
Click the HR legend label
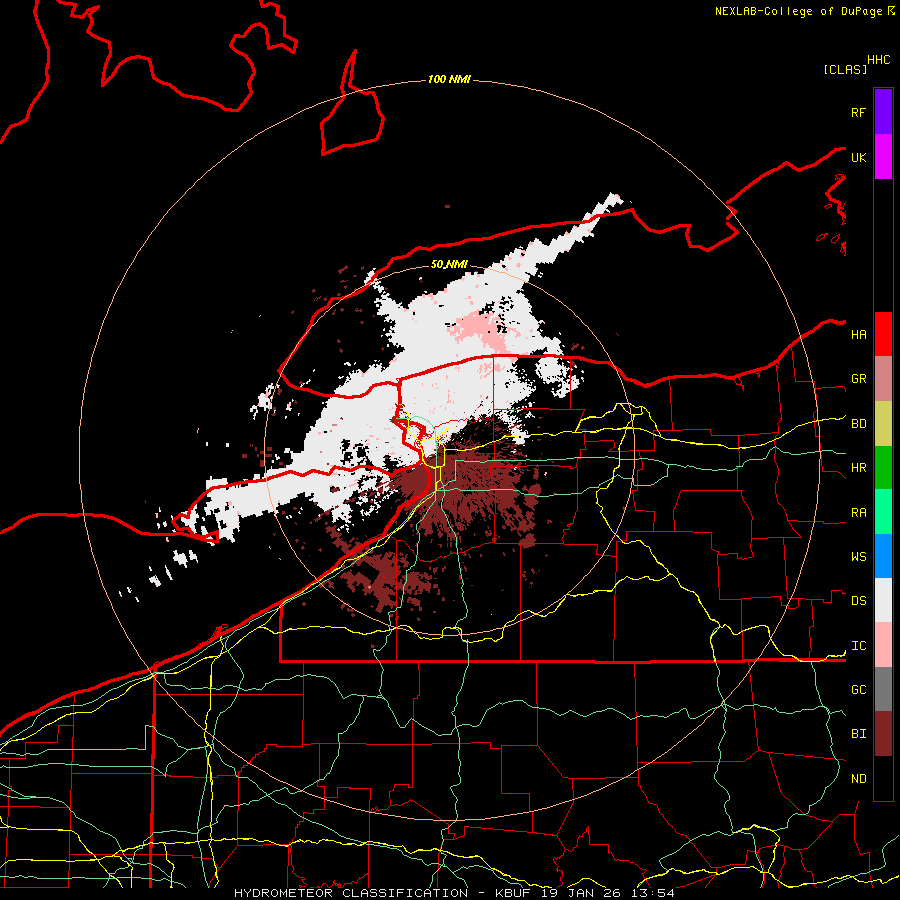click(858, 468)
